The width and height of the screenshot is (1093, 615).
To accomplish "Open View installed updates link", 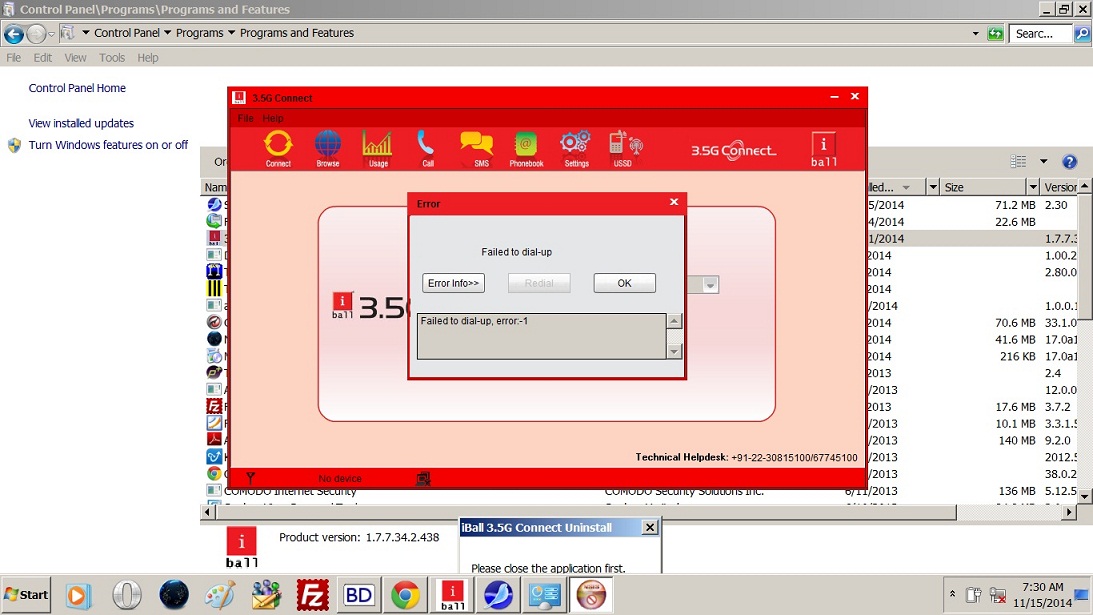I will pyautogui.click(x=81, y=123).
